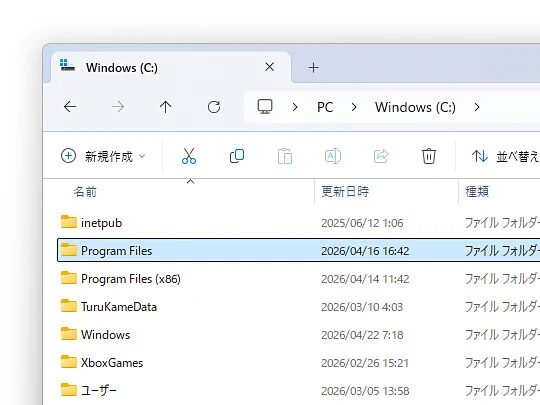This screenshot has height=405, width=540.
Task: Click the date 2026/04/22 7:18
Action: (x=362, y=335)
